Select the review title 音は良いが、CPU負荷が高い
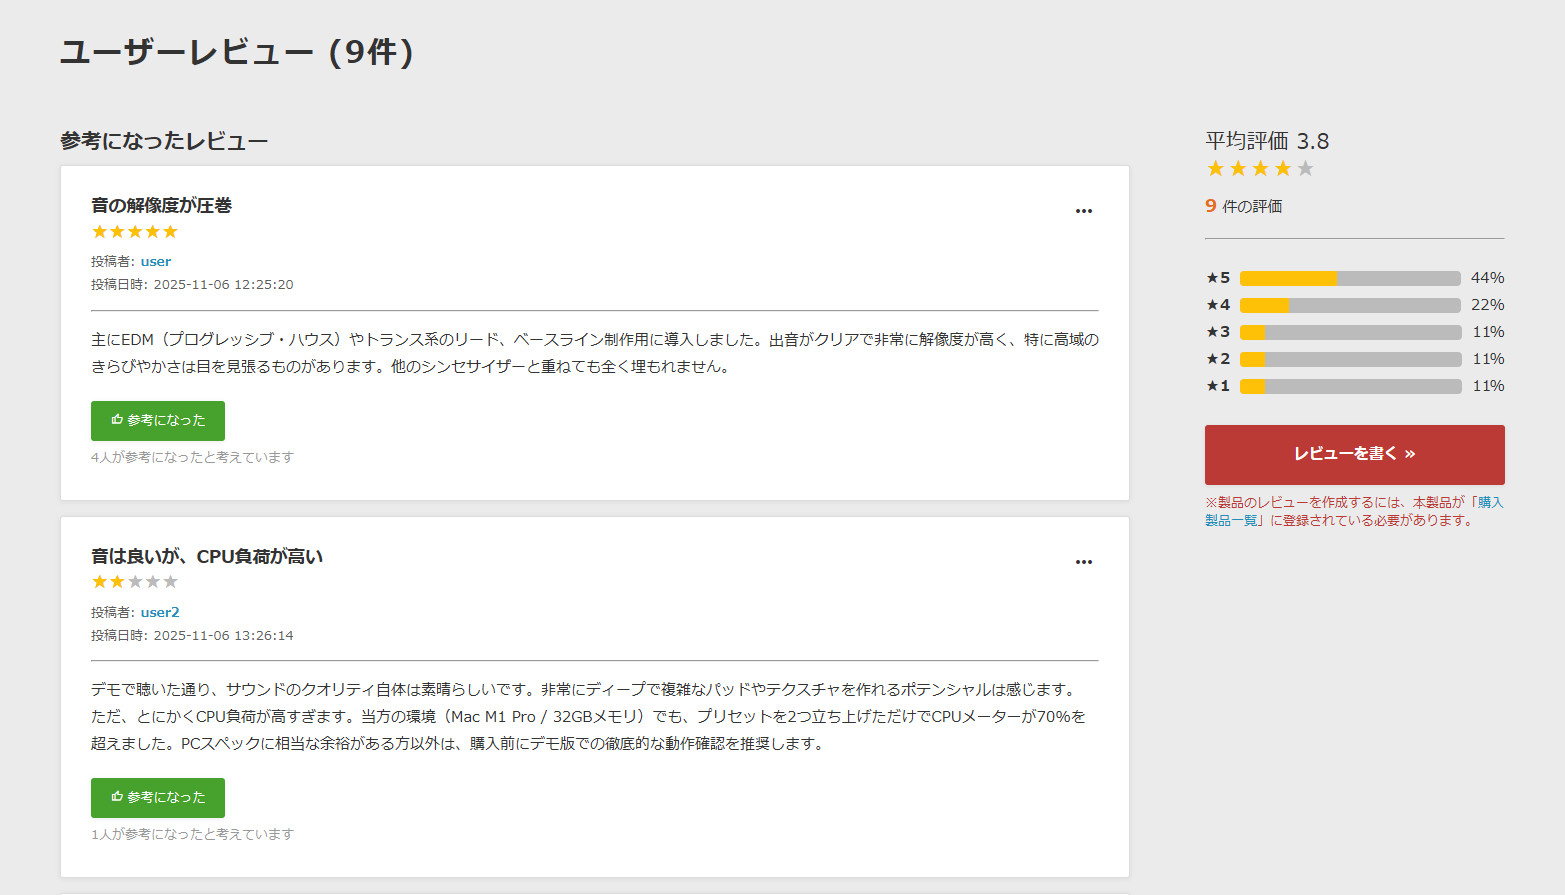 coord(207,556)
